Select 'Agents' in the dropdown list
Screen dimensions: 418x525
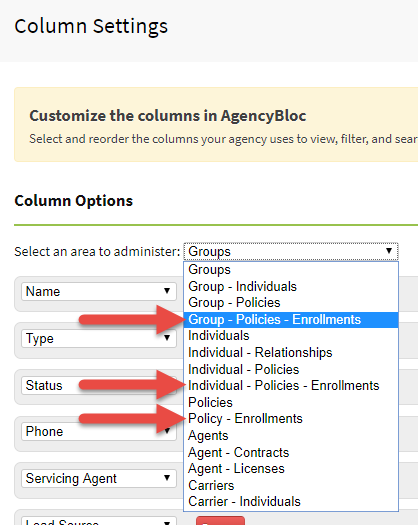coord(291,436)
